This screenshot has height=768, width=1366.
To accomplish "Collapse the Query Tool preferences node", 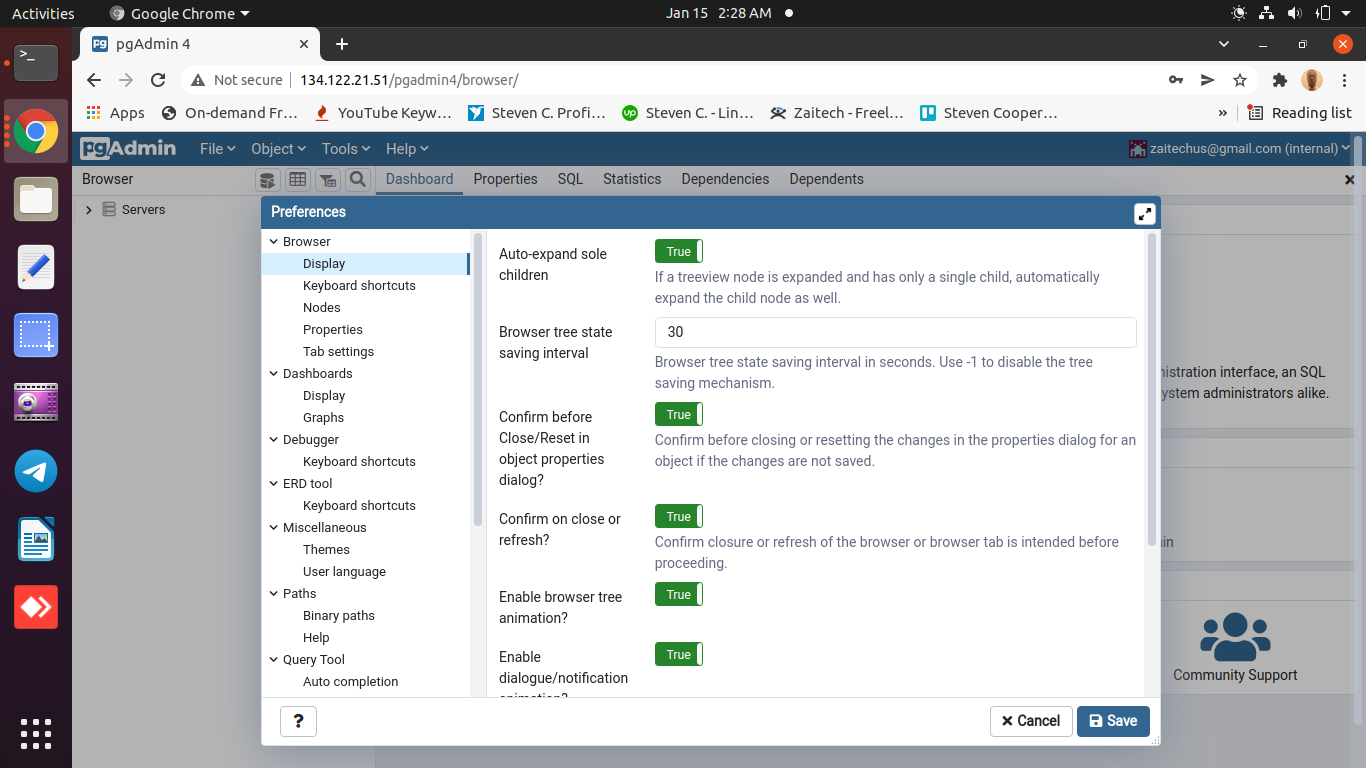I will [x=273, y=660].
